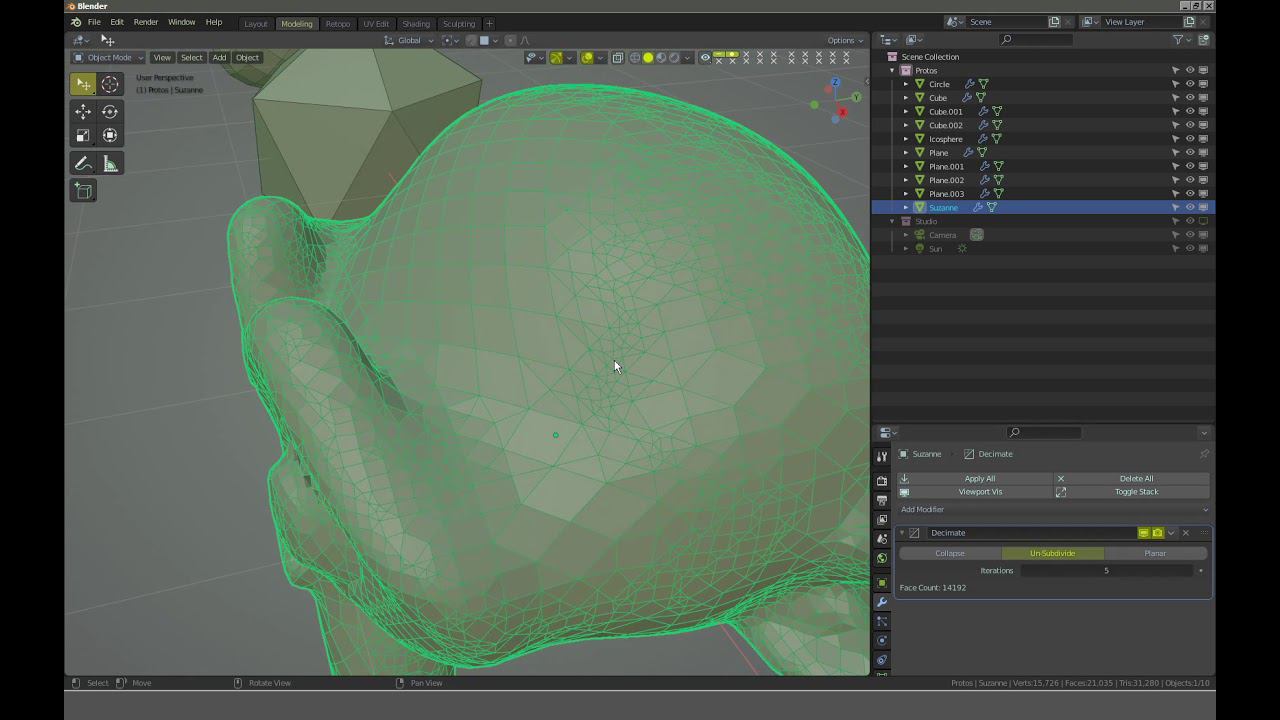The width and height of the screenshot is (1280, 720).
Task: Toggle Decimate modifier viewport display
Action: click(x=1143, y=533)
